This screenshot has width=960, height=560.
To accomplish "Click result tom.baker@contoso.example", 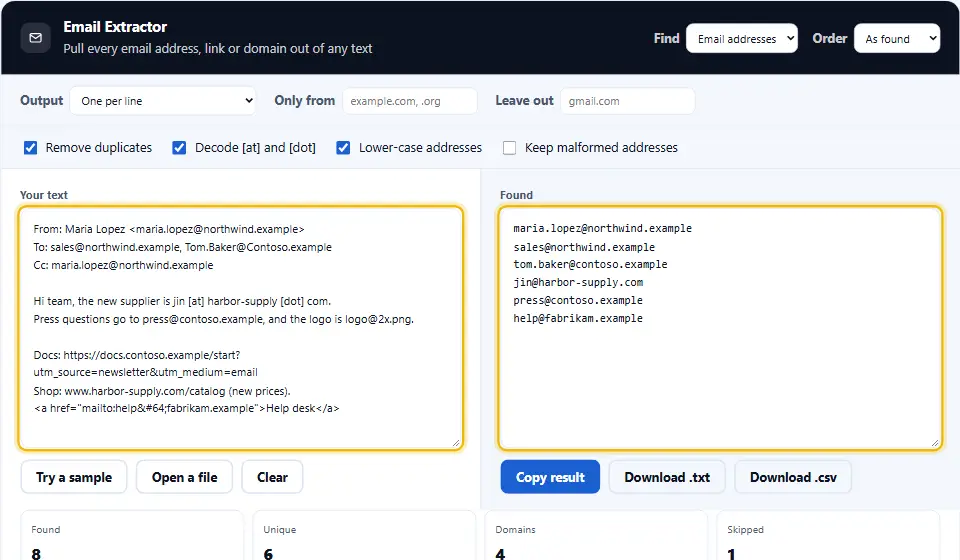I will coord(590,264).
